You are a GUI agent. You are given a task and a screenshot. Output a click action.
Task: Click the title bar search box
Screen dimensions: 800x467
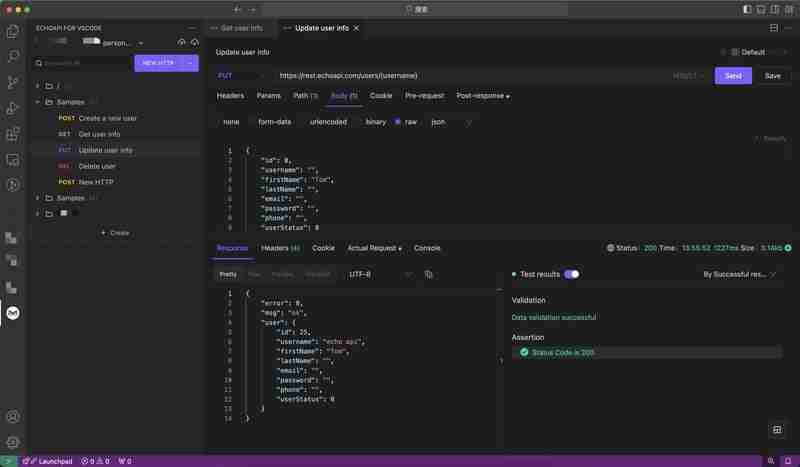click(x=416, y=9)
